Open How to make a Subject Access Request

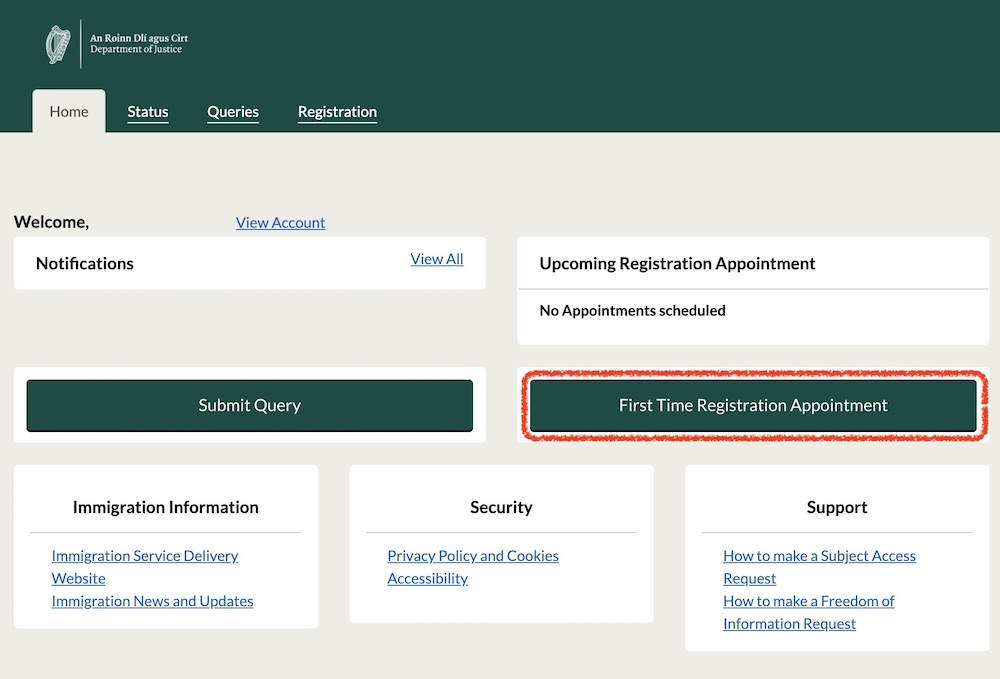[819, 567]
